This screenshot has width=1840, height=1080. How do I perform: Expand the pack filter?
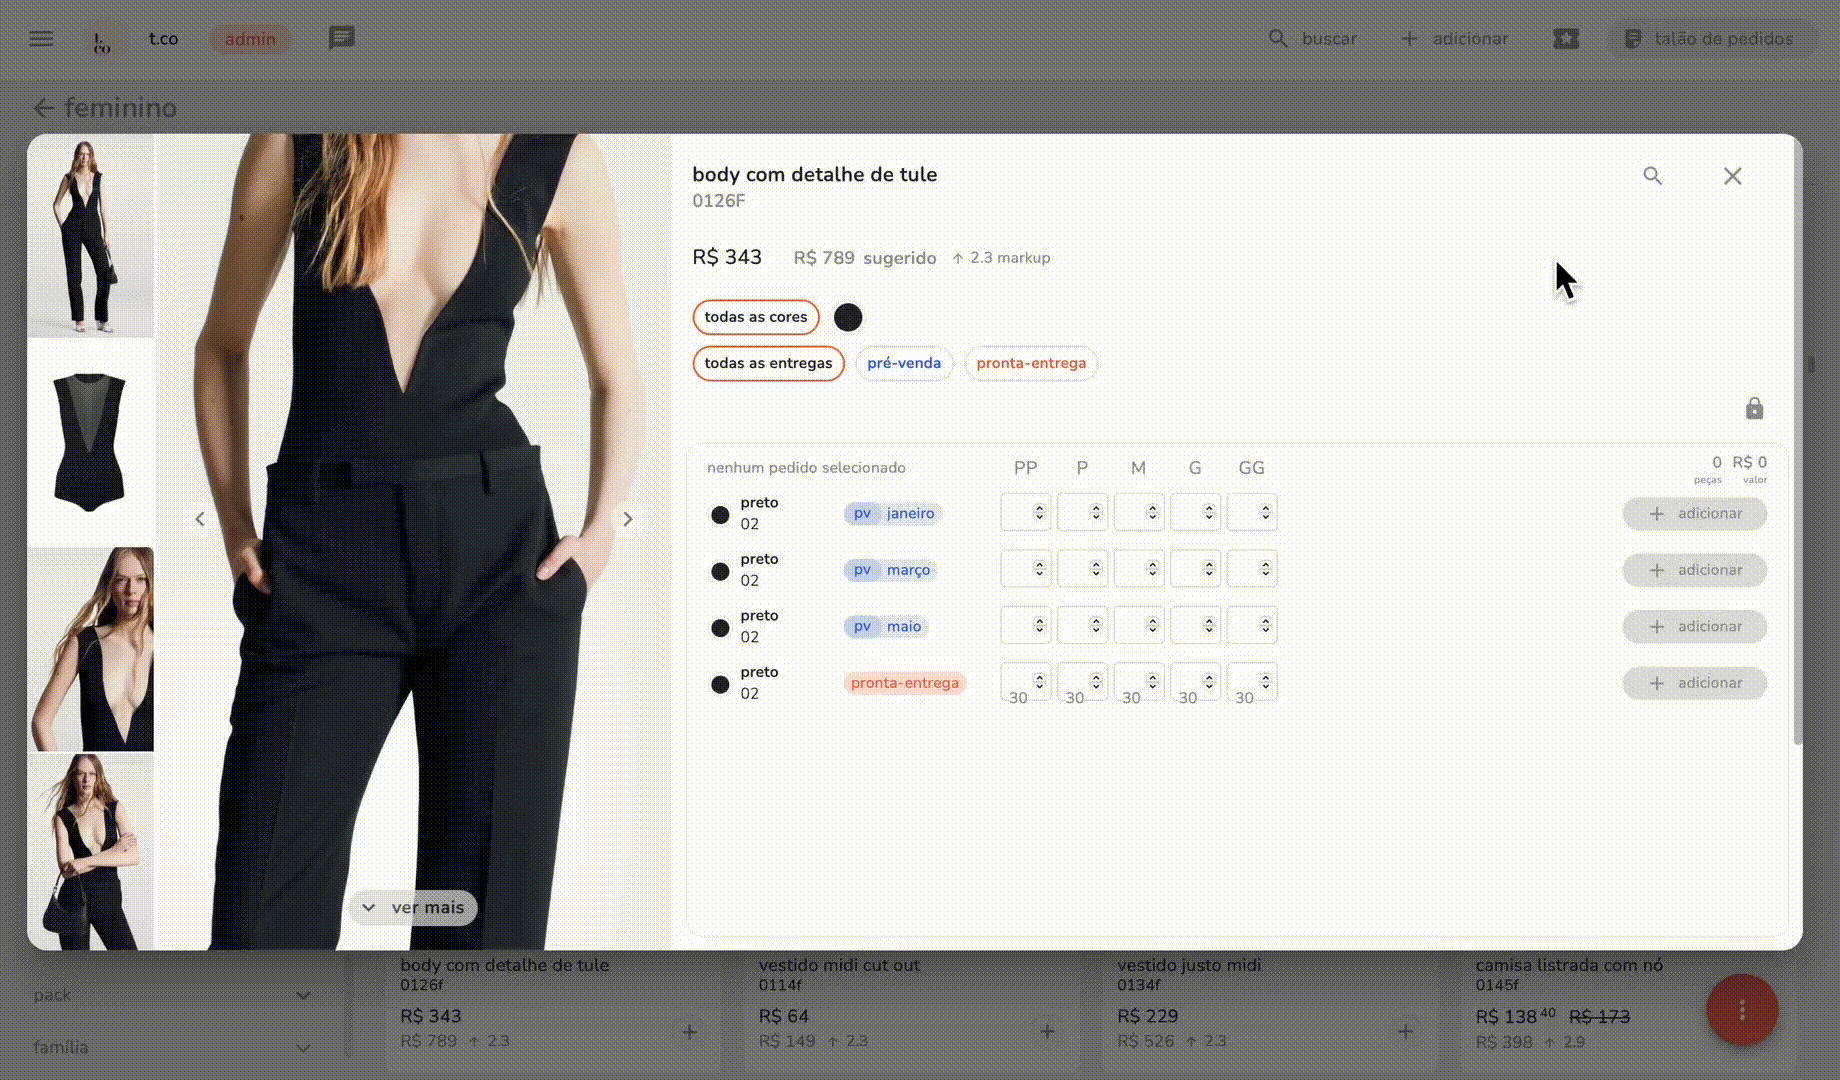click(x=303, y=995)
